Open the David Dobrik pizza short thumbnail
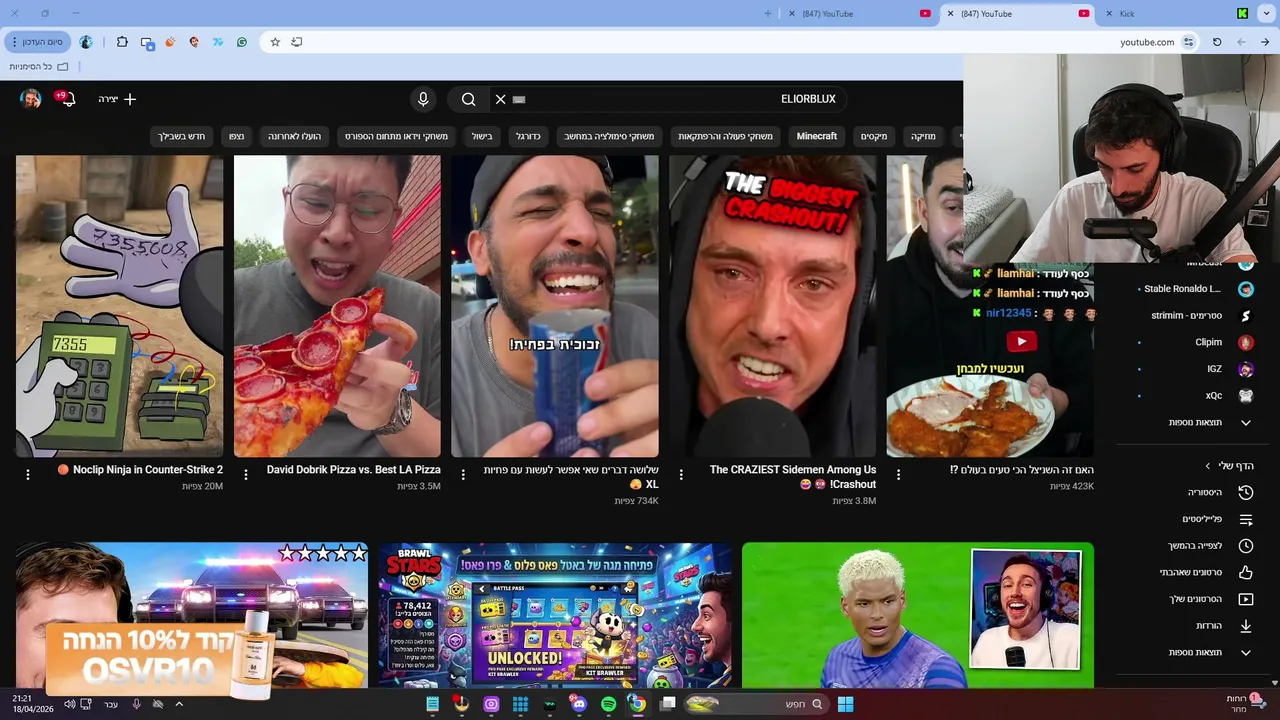This screenshot has height=720, width=1280. click(337, 306)
